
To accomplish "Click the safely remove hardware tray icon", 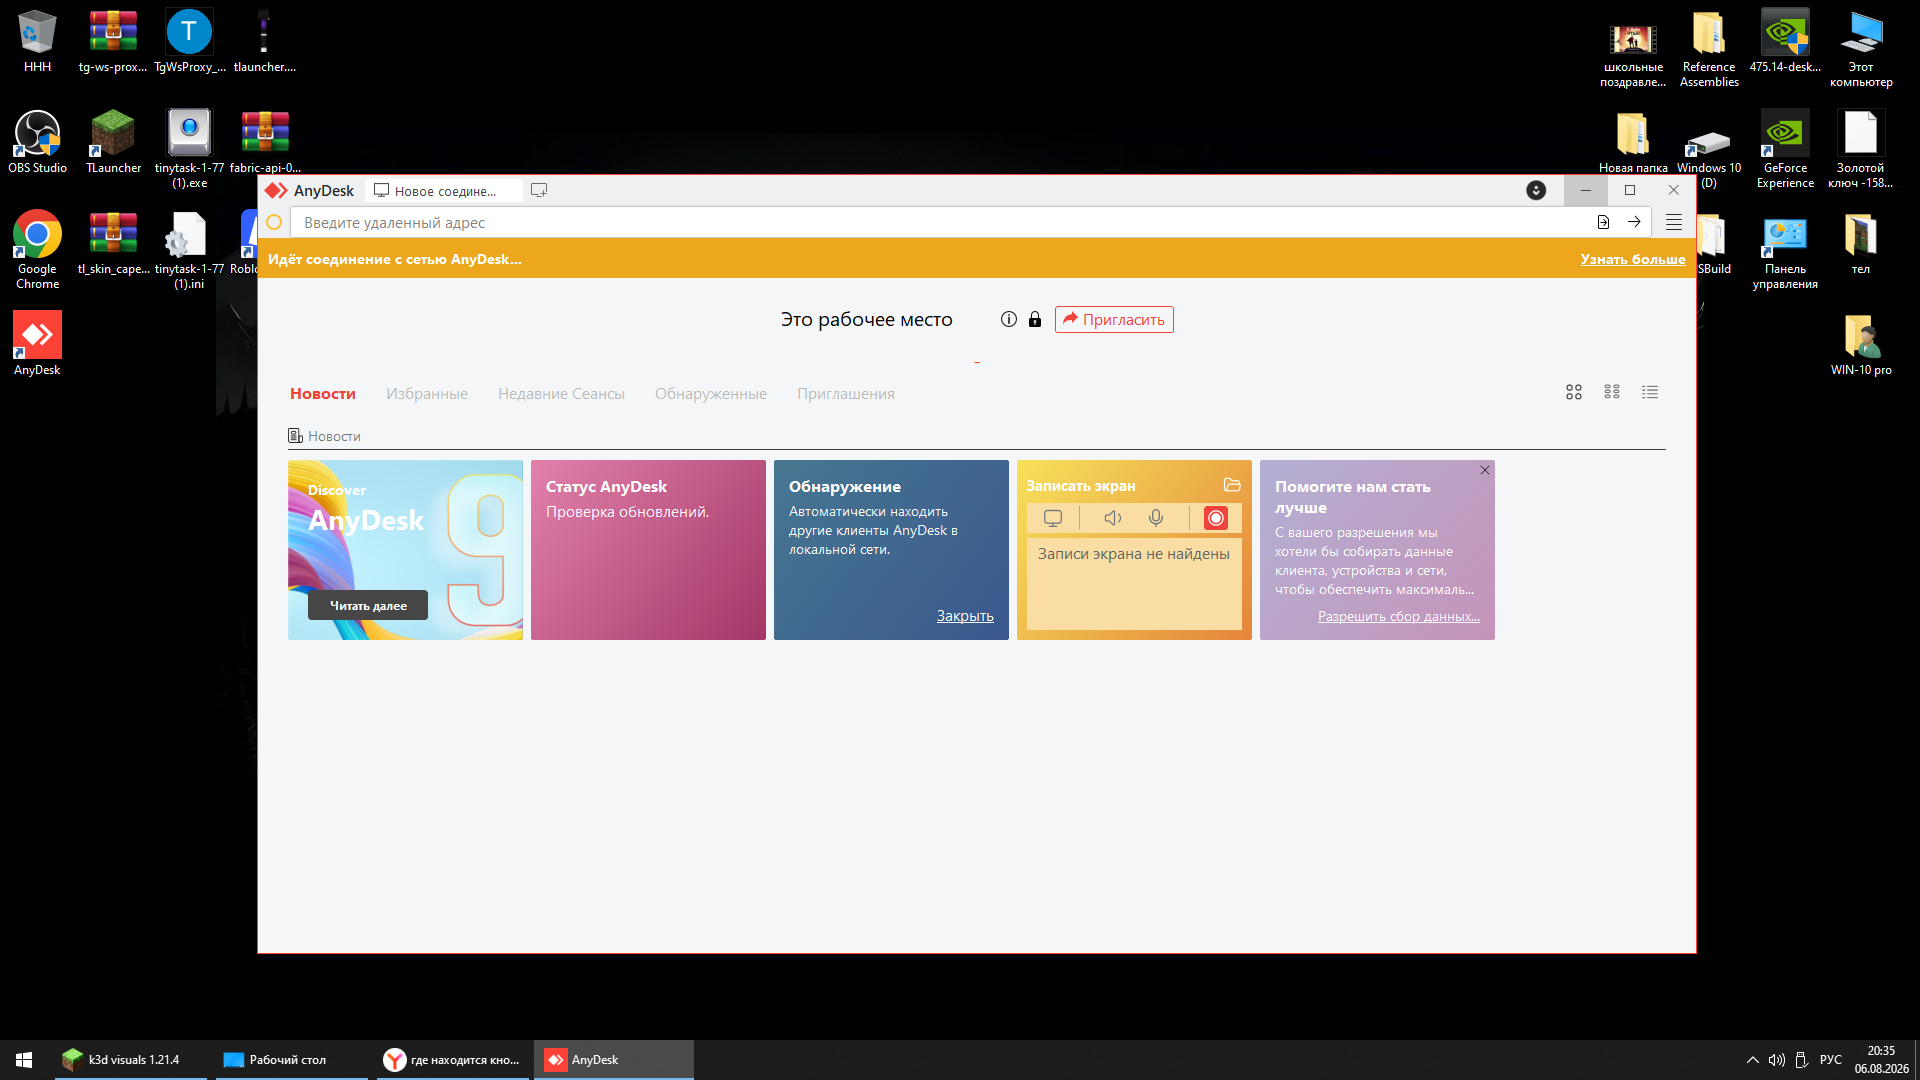I will [x=1802, y=1060].
